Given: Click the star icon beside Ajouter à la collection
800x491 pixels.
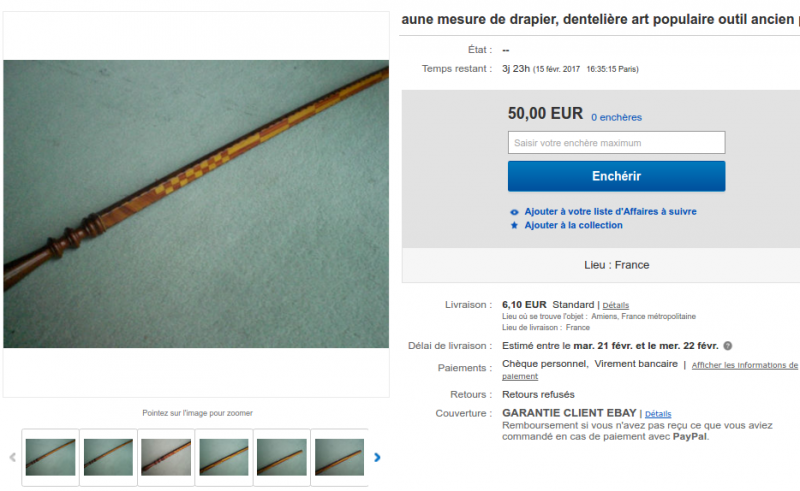Looking at the screenshot, I should pos(514,225).
